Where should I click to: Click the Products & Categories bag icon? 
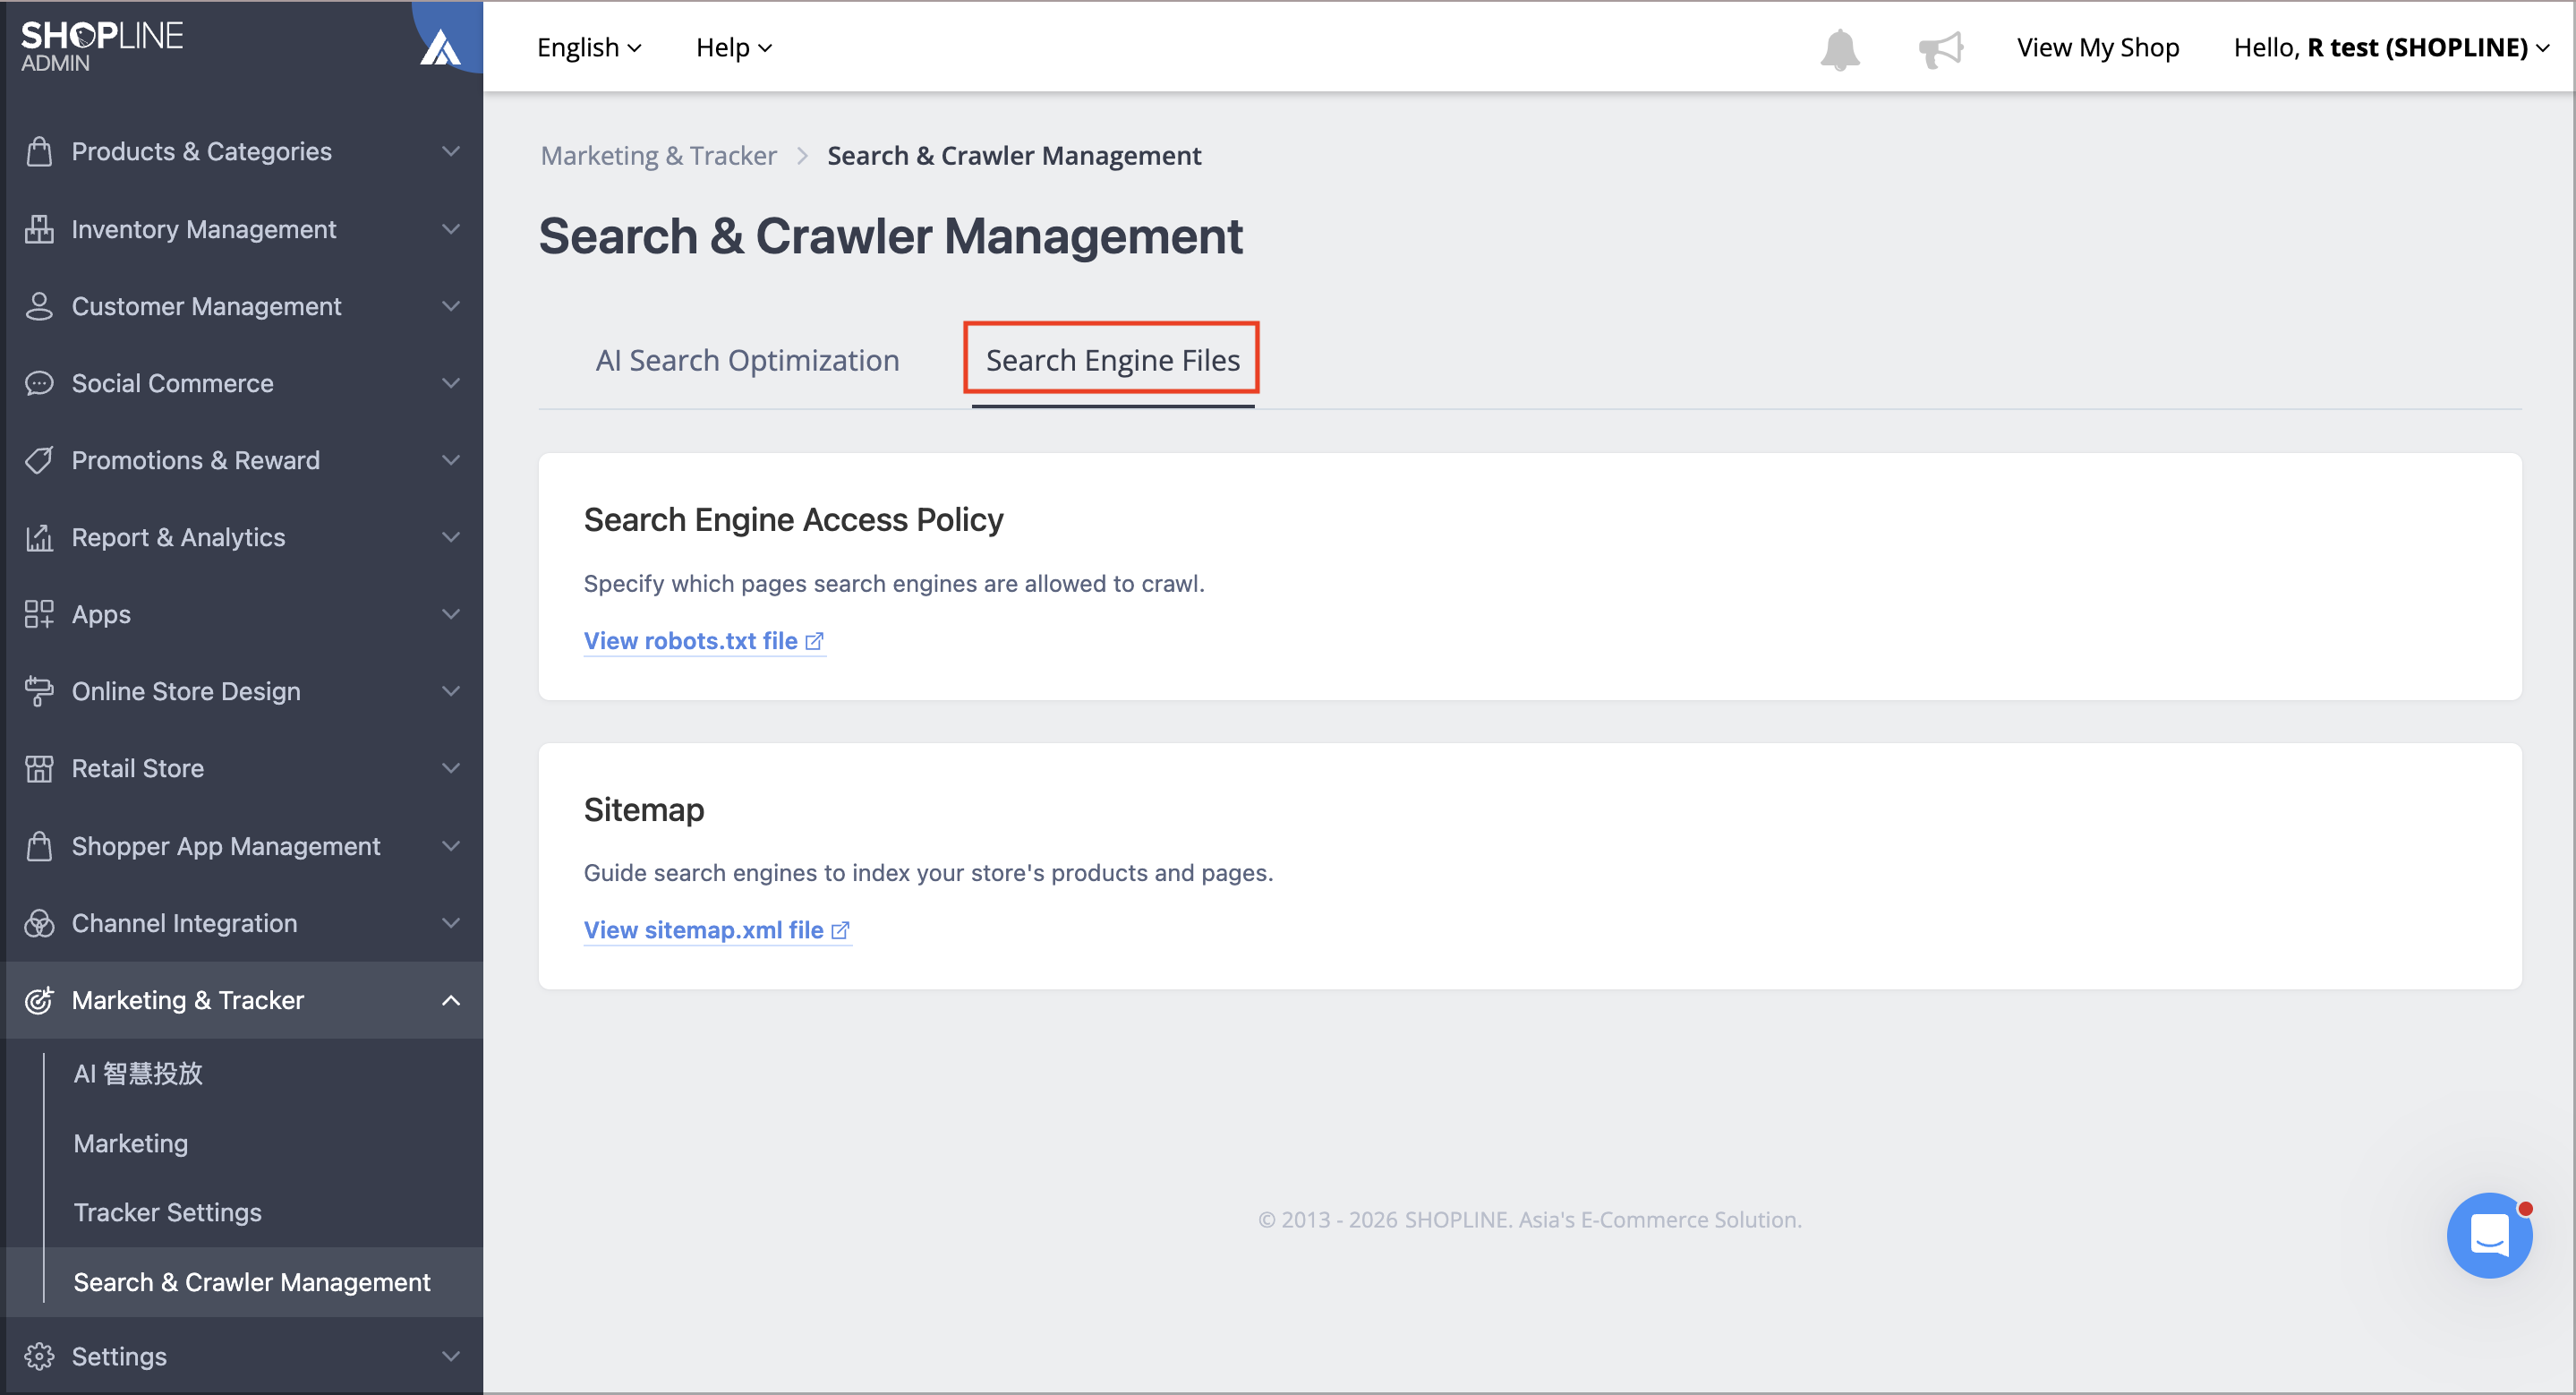pos(39,151)
